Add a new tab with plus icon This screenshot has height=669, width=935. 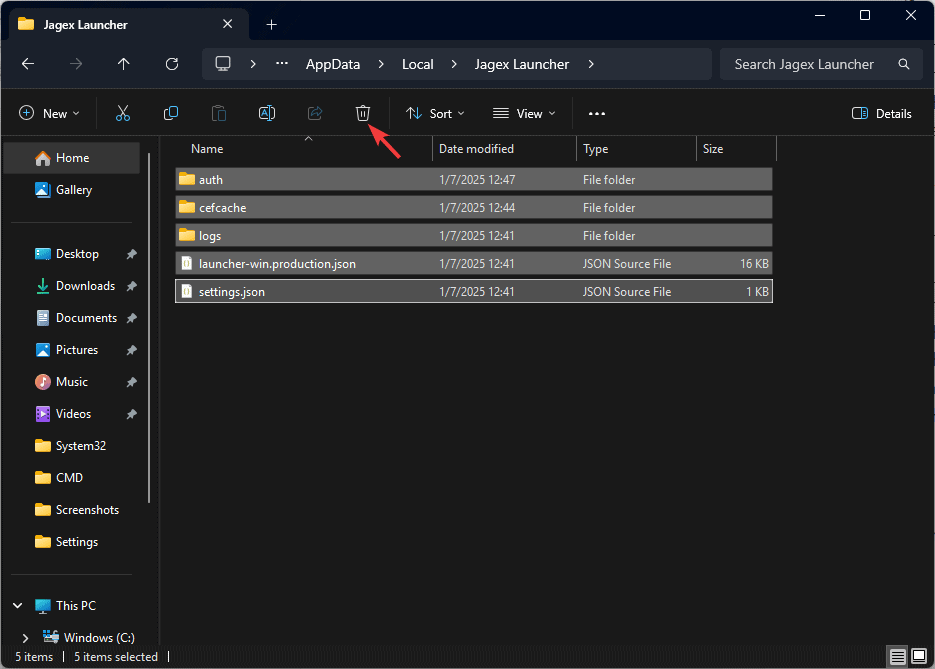coord(271,24)
